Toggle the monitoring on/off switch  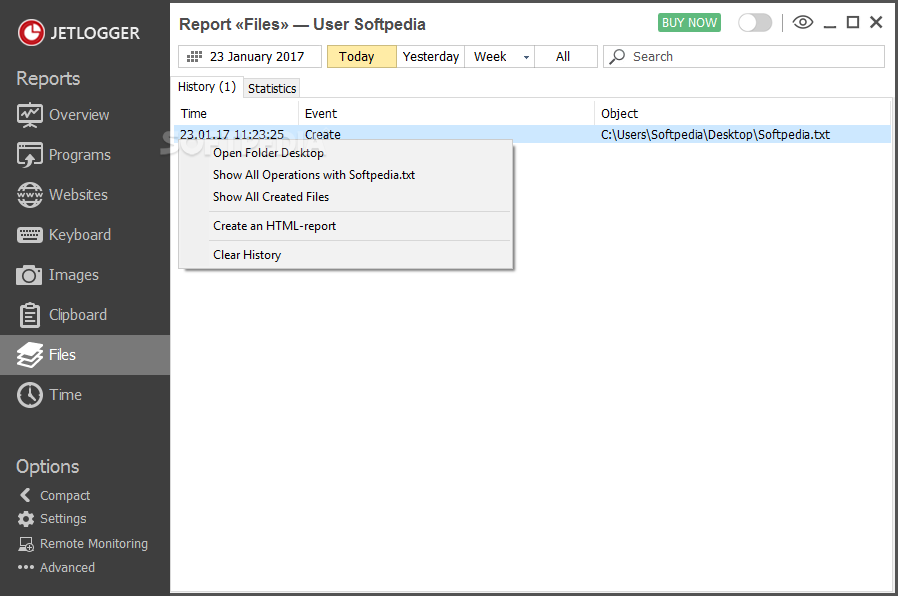(755, 22)
